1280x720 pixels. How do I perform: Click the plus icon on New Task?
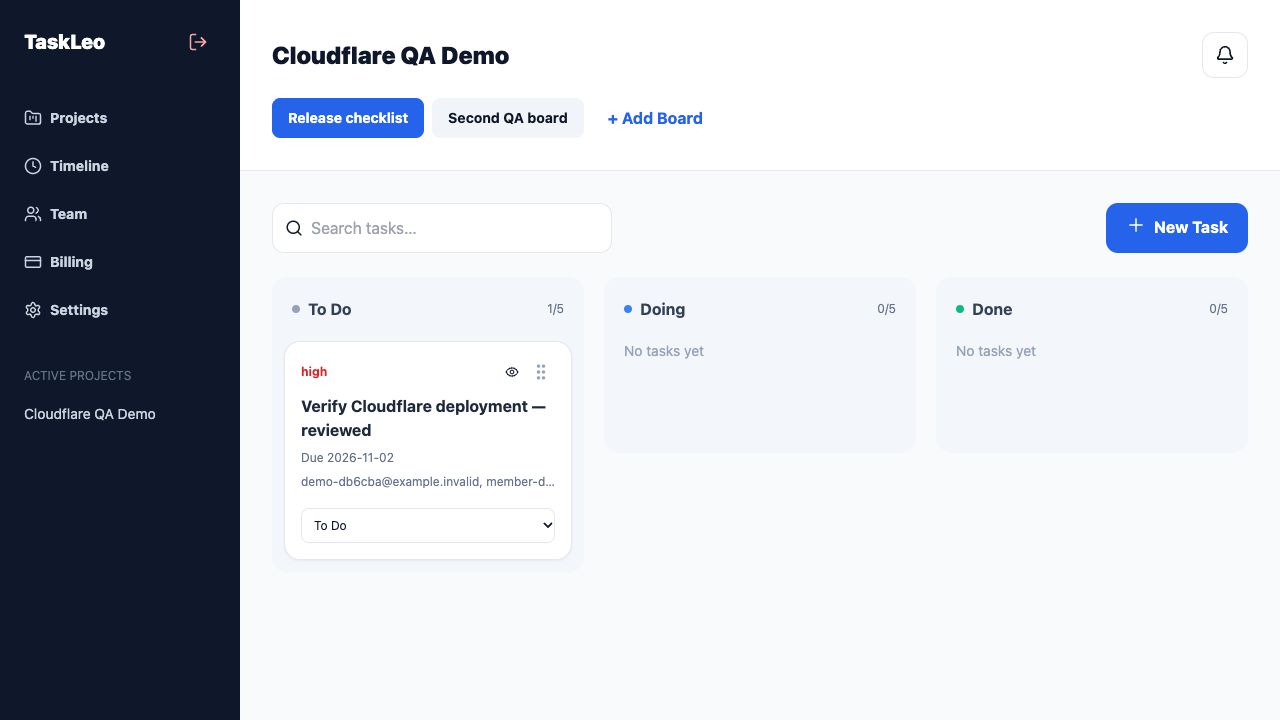pyautogui.click(x=1136, y=226)
